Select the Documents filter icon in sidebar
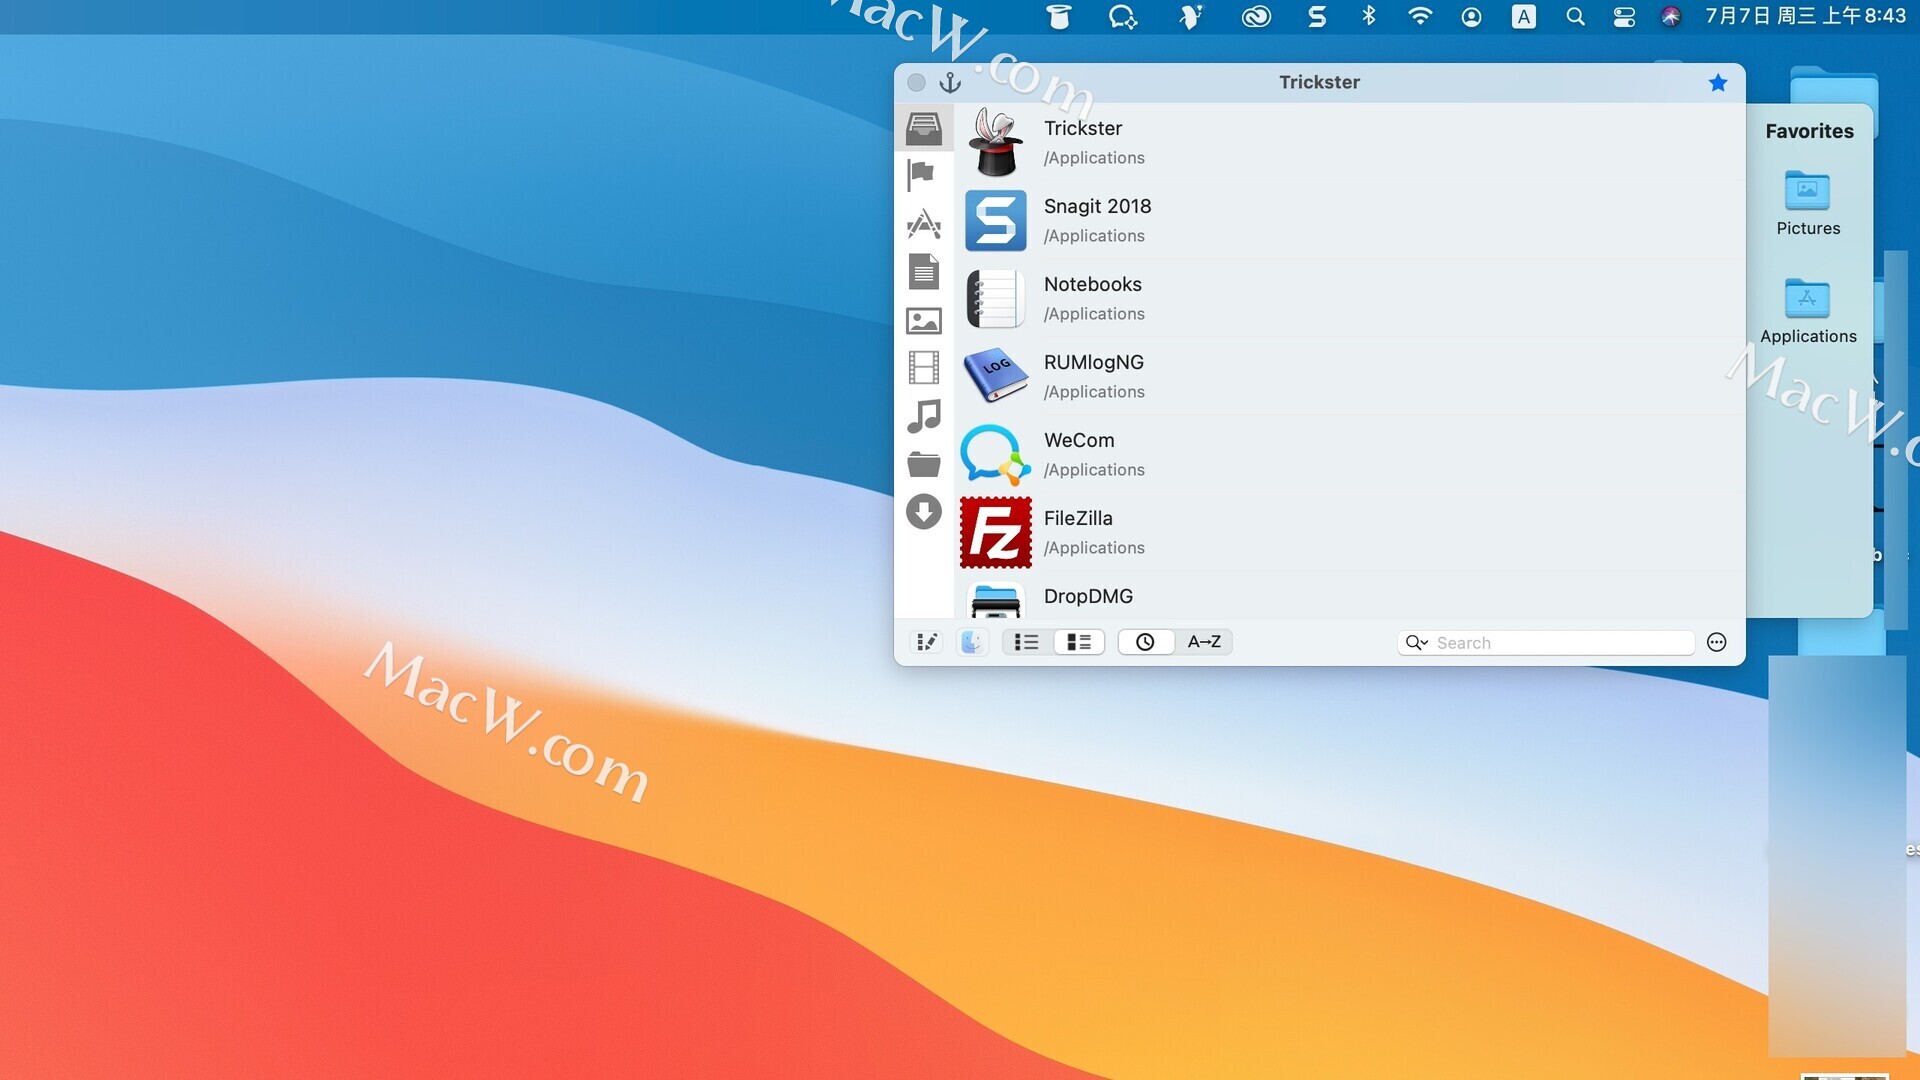Screen dimensions: 1920x1080 [924, 271]
